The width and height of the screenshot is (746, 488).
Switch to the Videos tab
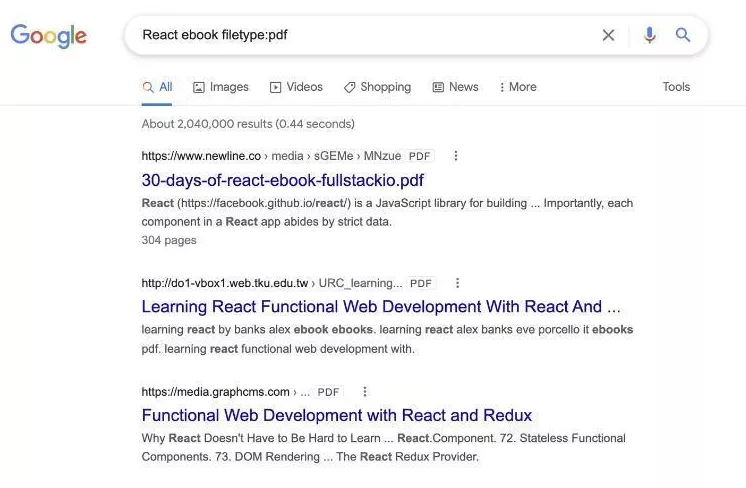[296, 87]
